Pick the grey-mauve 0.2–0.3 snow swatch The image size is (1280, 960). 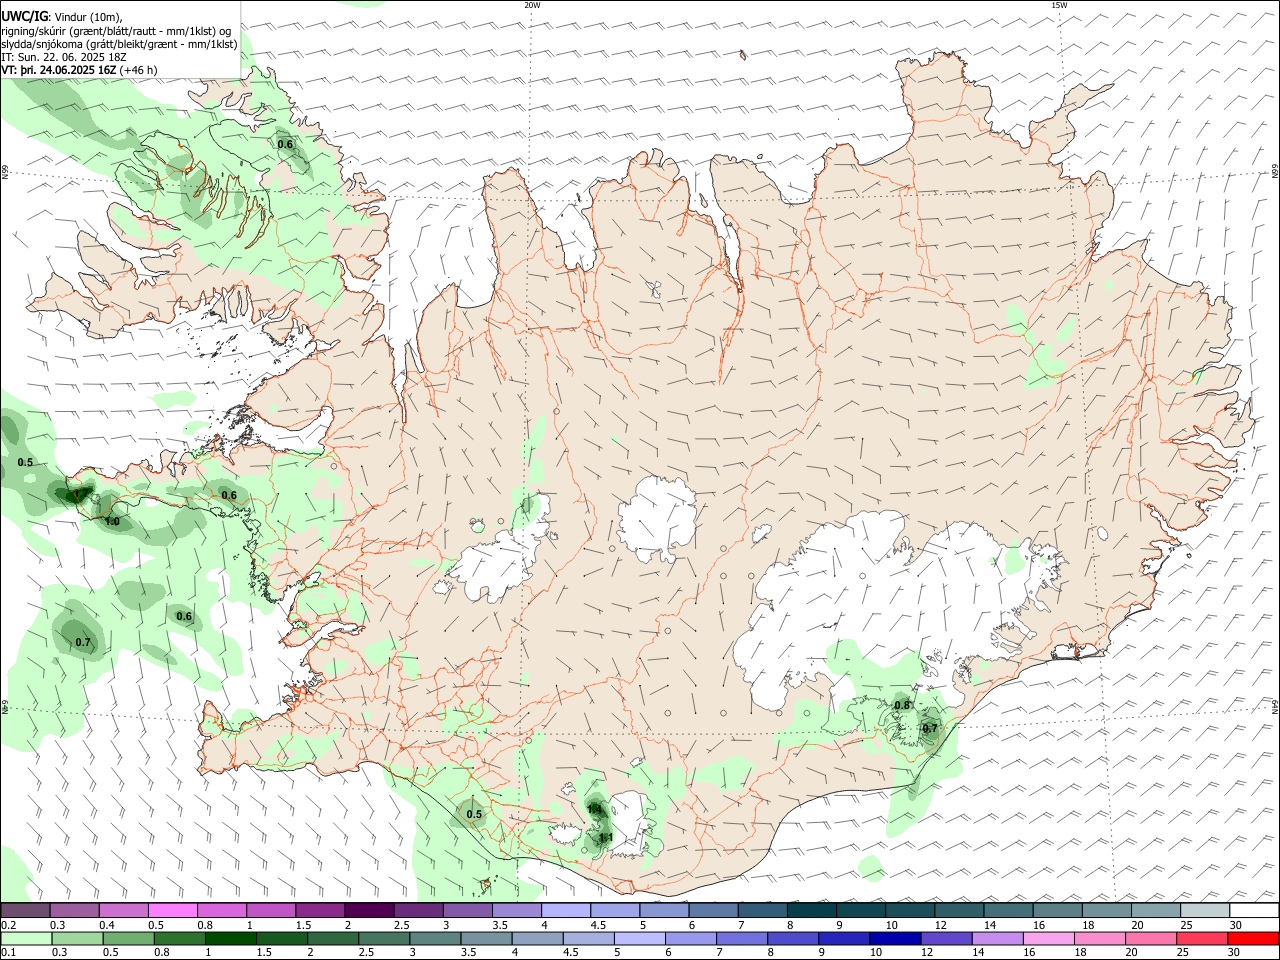click(25, 910)
